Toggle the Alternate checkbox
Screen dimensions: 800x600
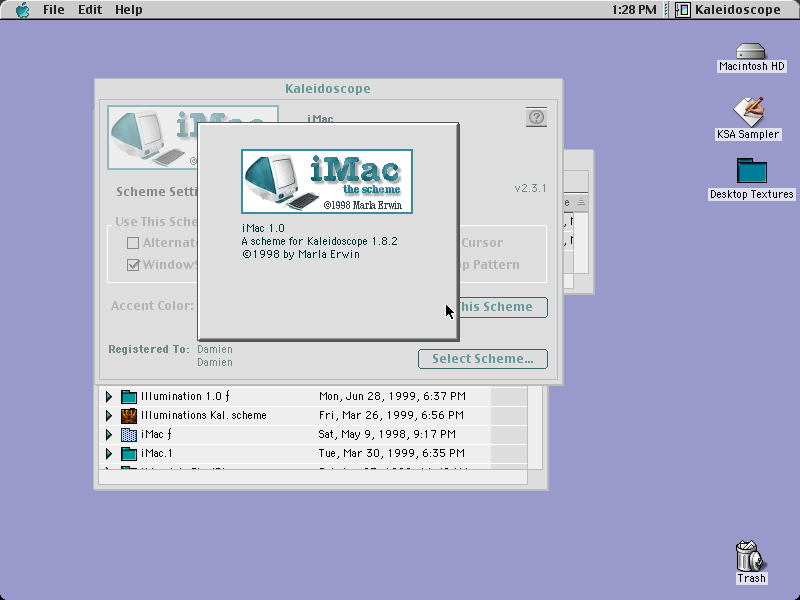point(133,243)
